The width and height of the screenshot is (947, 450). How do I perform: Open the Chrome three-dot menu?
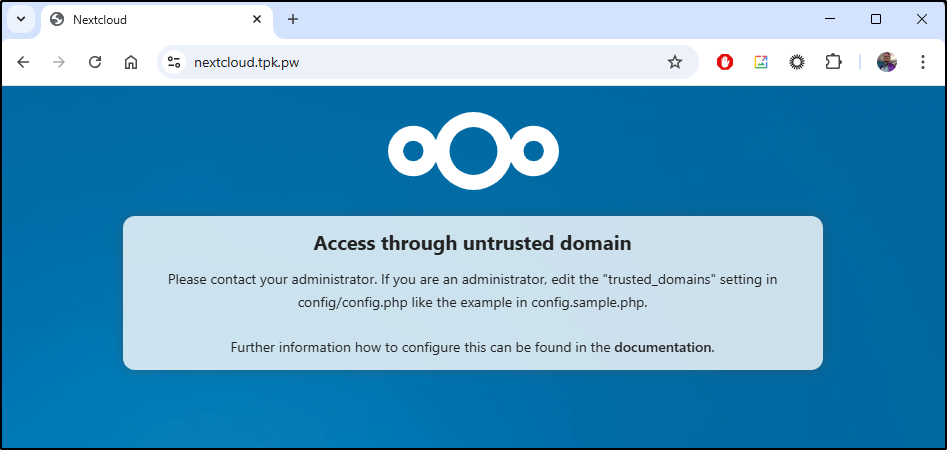pyautogui.click(x=923, y=62)
